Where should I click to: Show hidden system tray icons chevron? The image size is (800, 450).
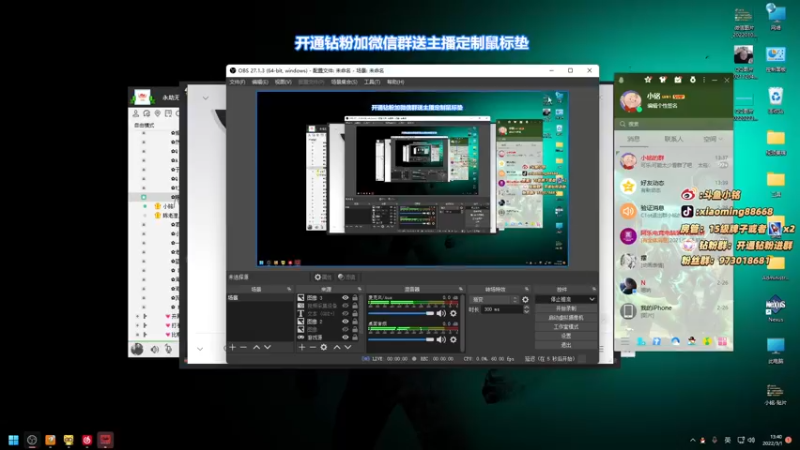coord(692,440)
